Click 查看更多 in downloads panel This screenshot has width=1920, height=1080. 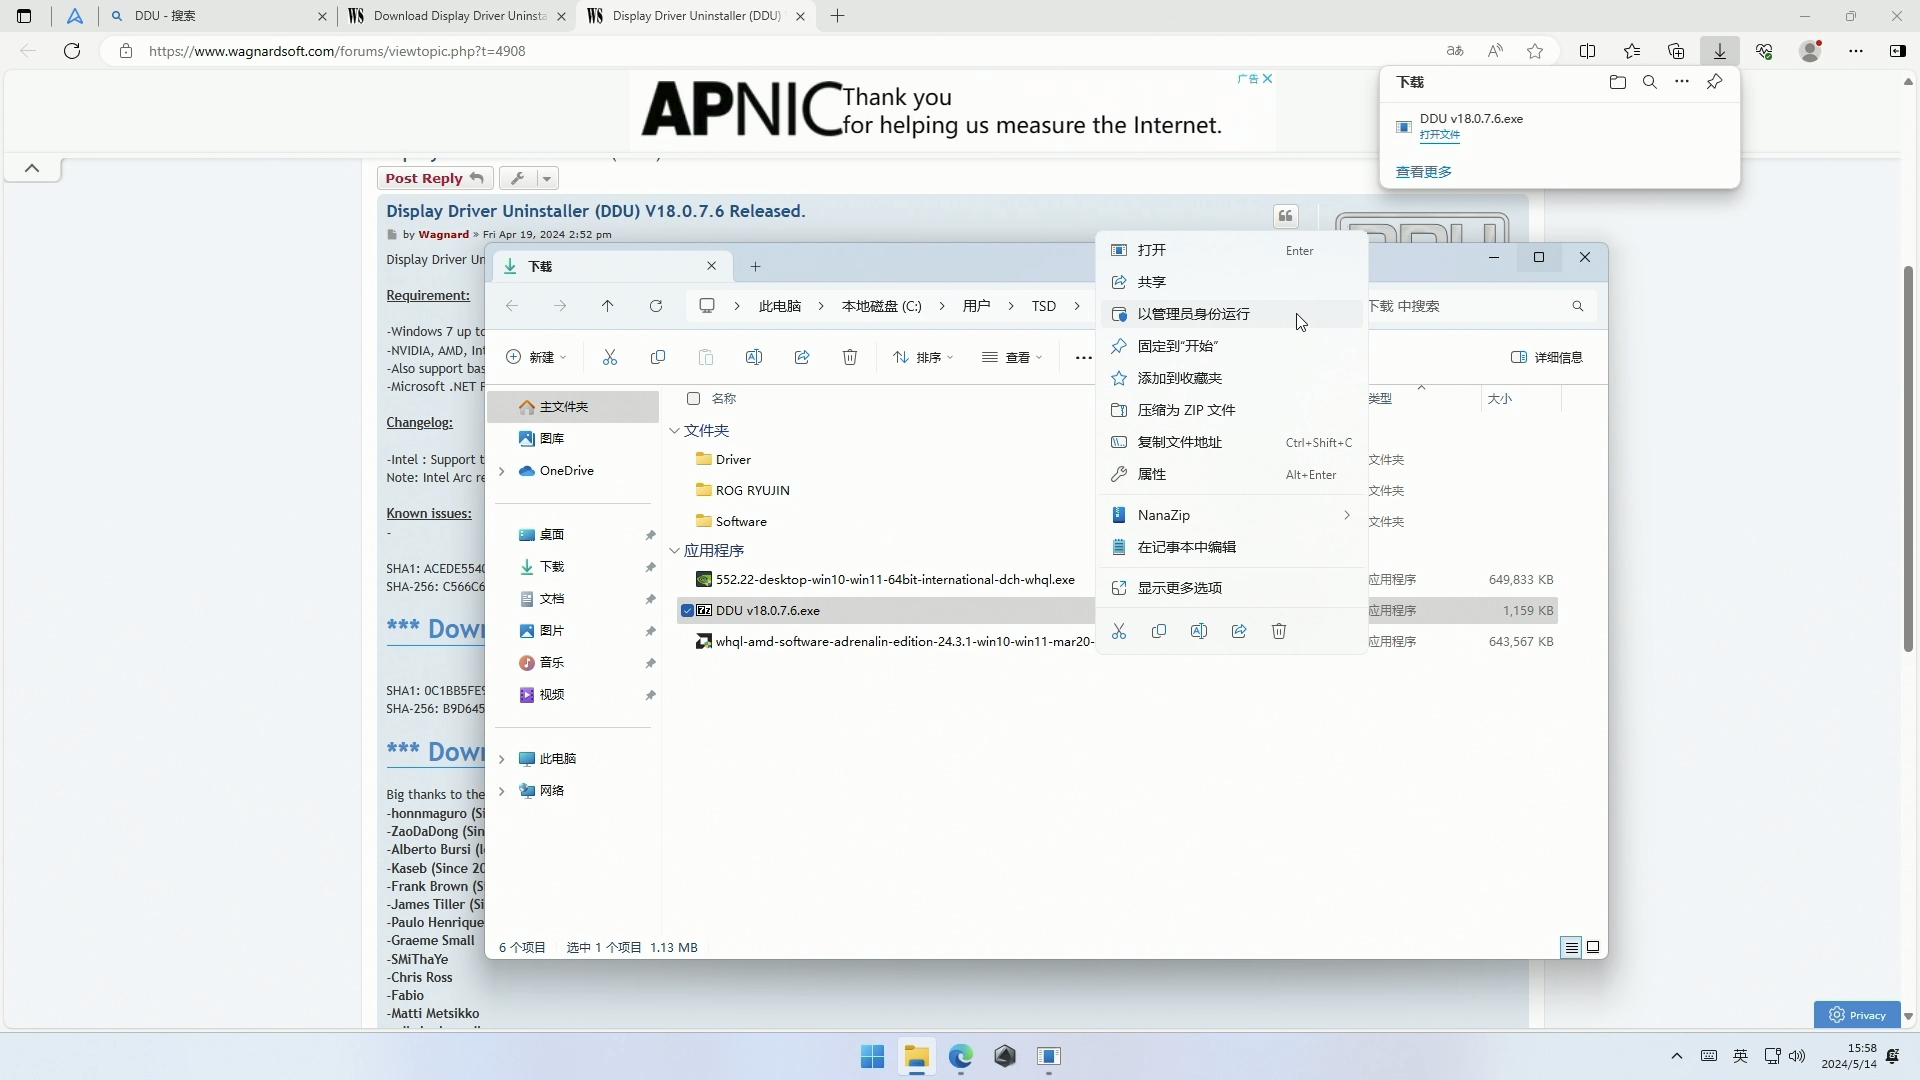click(x=1423, y=172)
